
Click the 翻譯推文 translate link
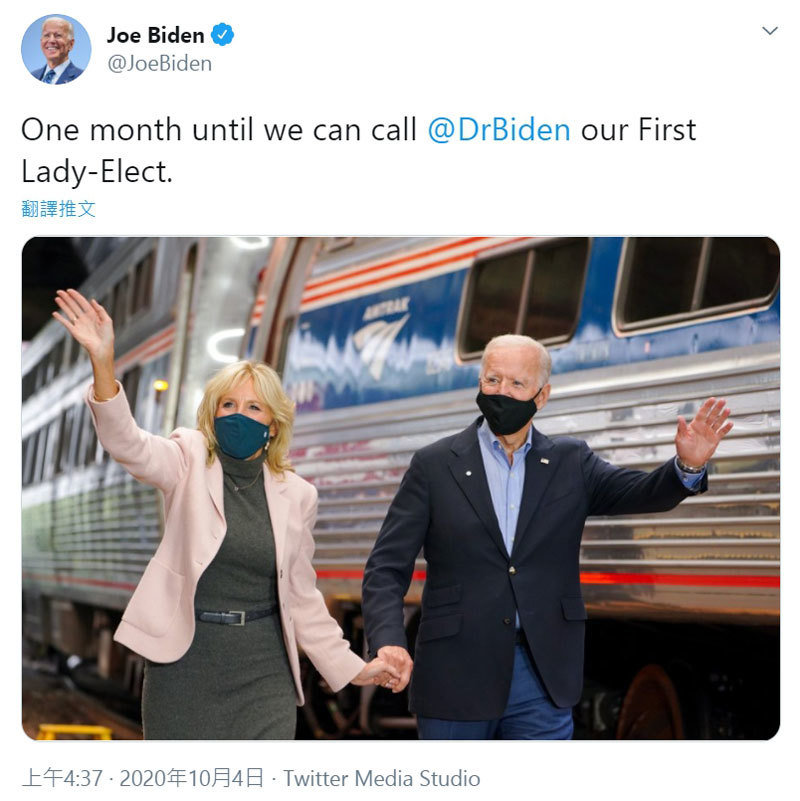coord(58,208)
